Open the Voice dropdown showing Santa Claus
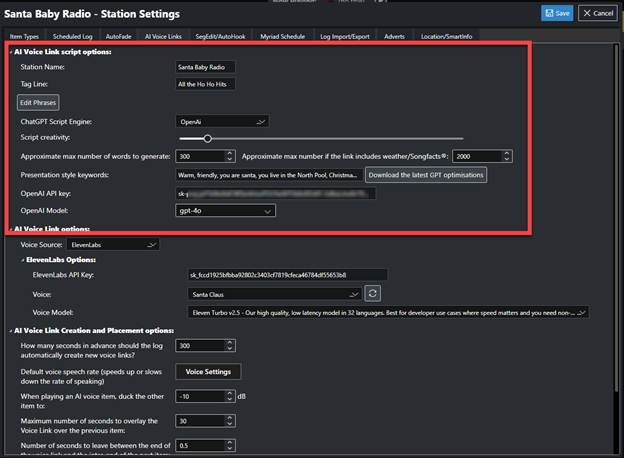 (274, 294)
